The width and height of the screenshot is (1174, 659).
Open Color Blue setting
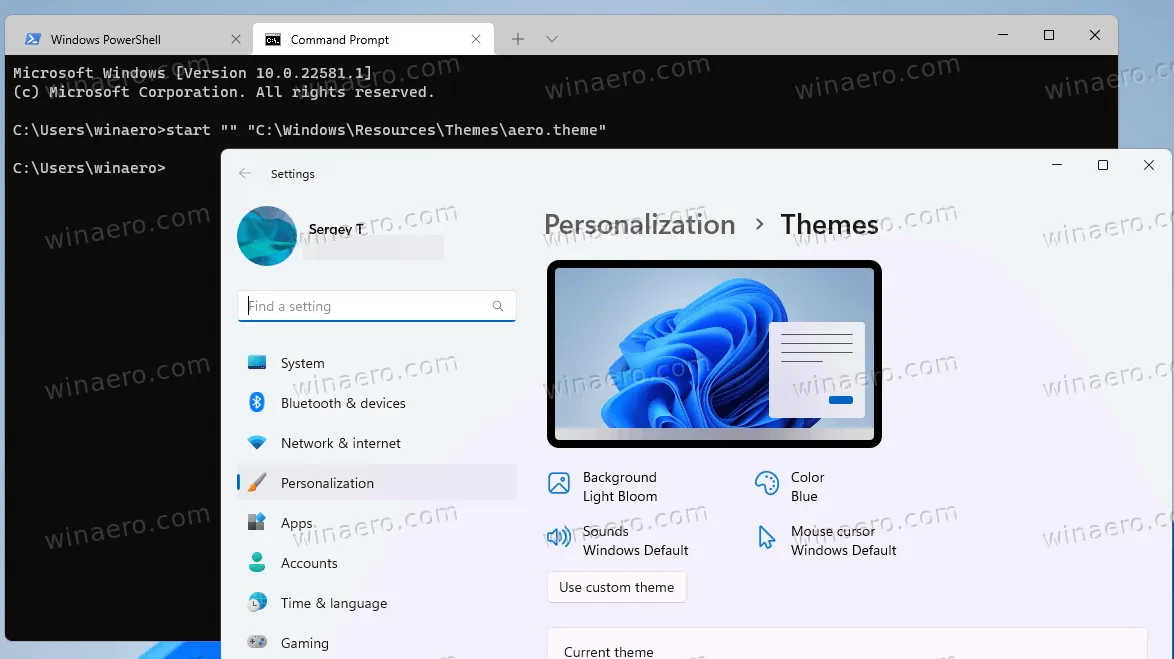click(790, 487)
